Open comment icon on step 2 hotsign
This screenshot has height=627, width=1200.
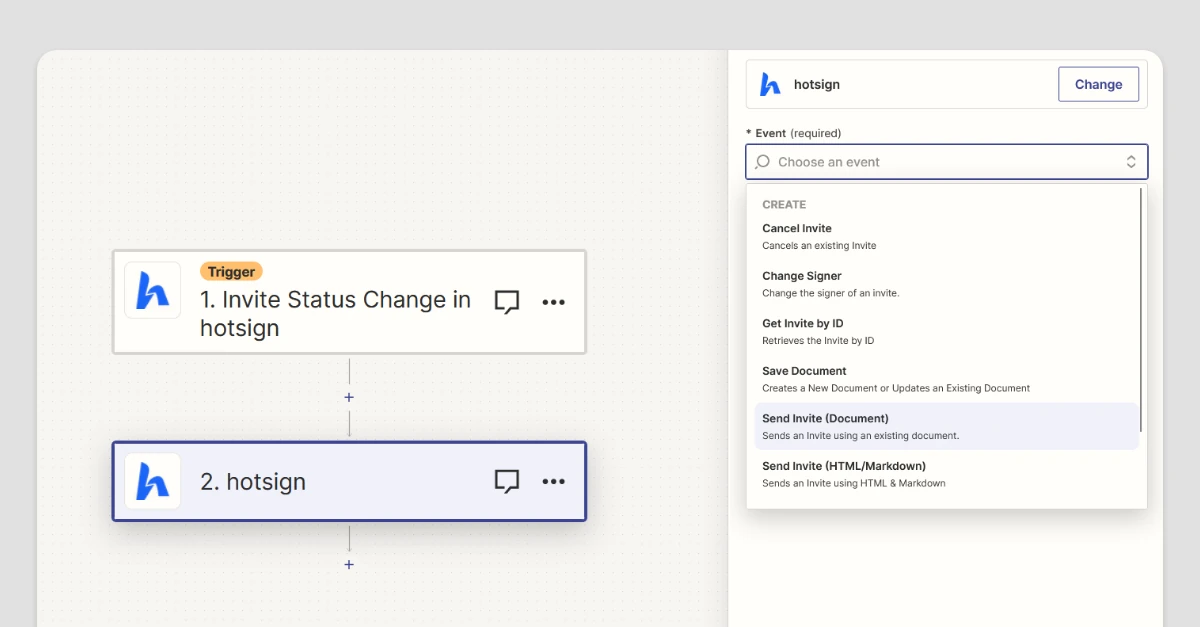(x=507, y=481)
